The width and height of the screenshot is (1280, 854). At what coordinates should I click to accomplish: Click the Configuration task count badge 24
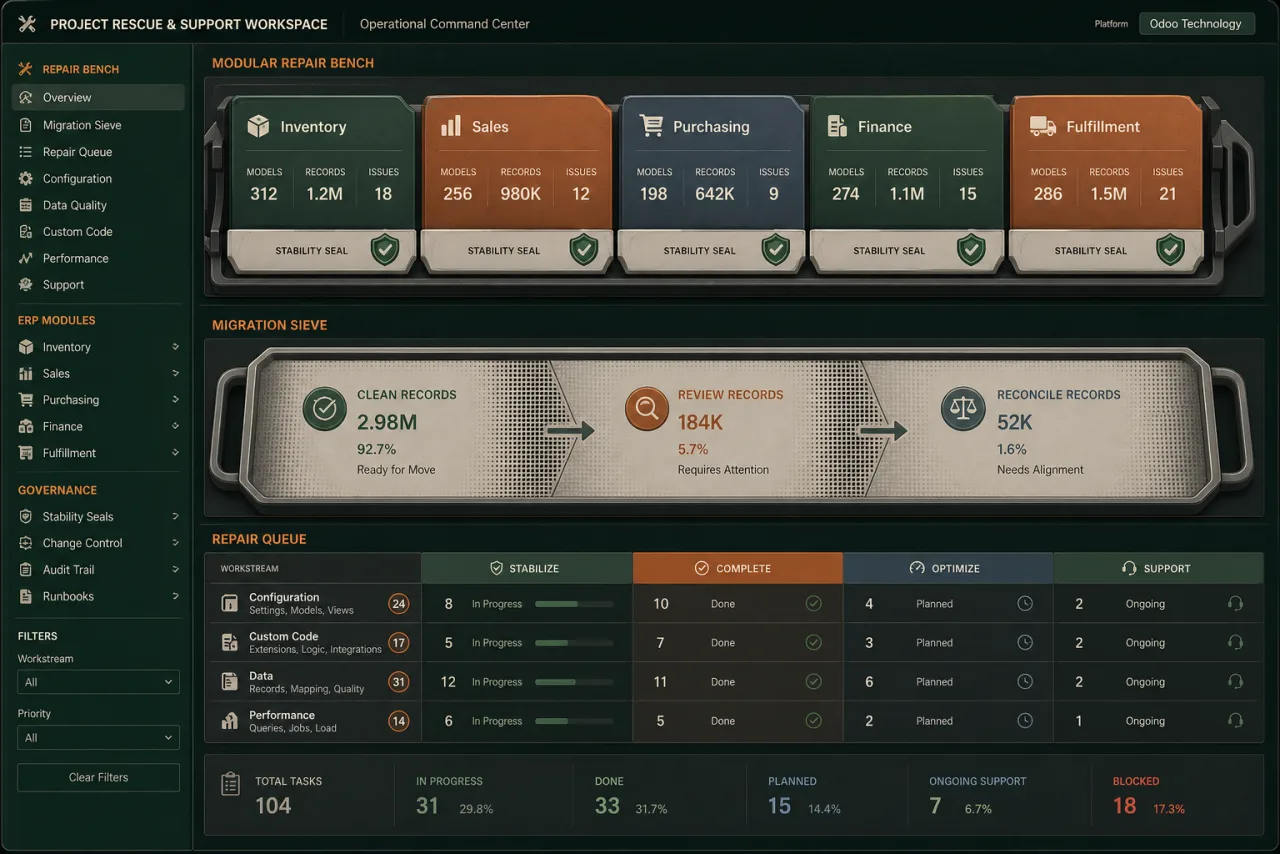(x=399, y=603)
